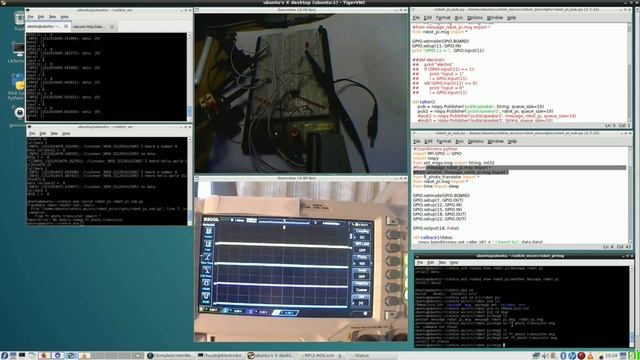
Task: Close the roscore tab in the top-left terminal
Action: [x=112, y=27]
